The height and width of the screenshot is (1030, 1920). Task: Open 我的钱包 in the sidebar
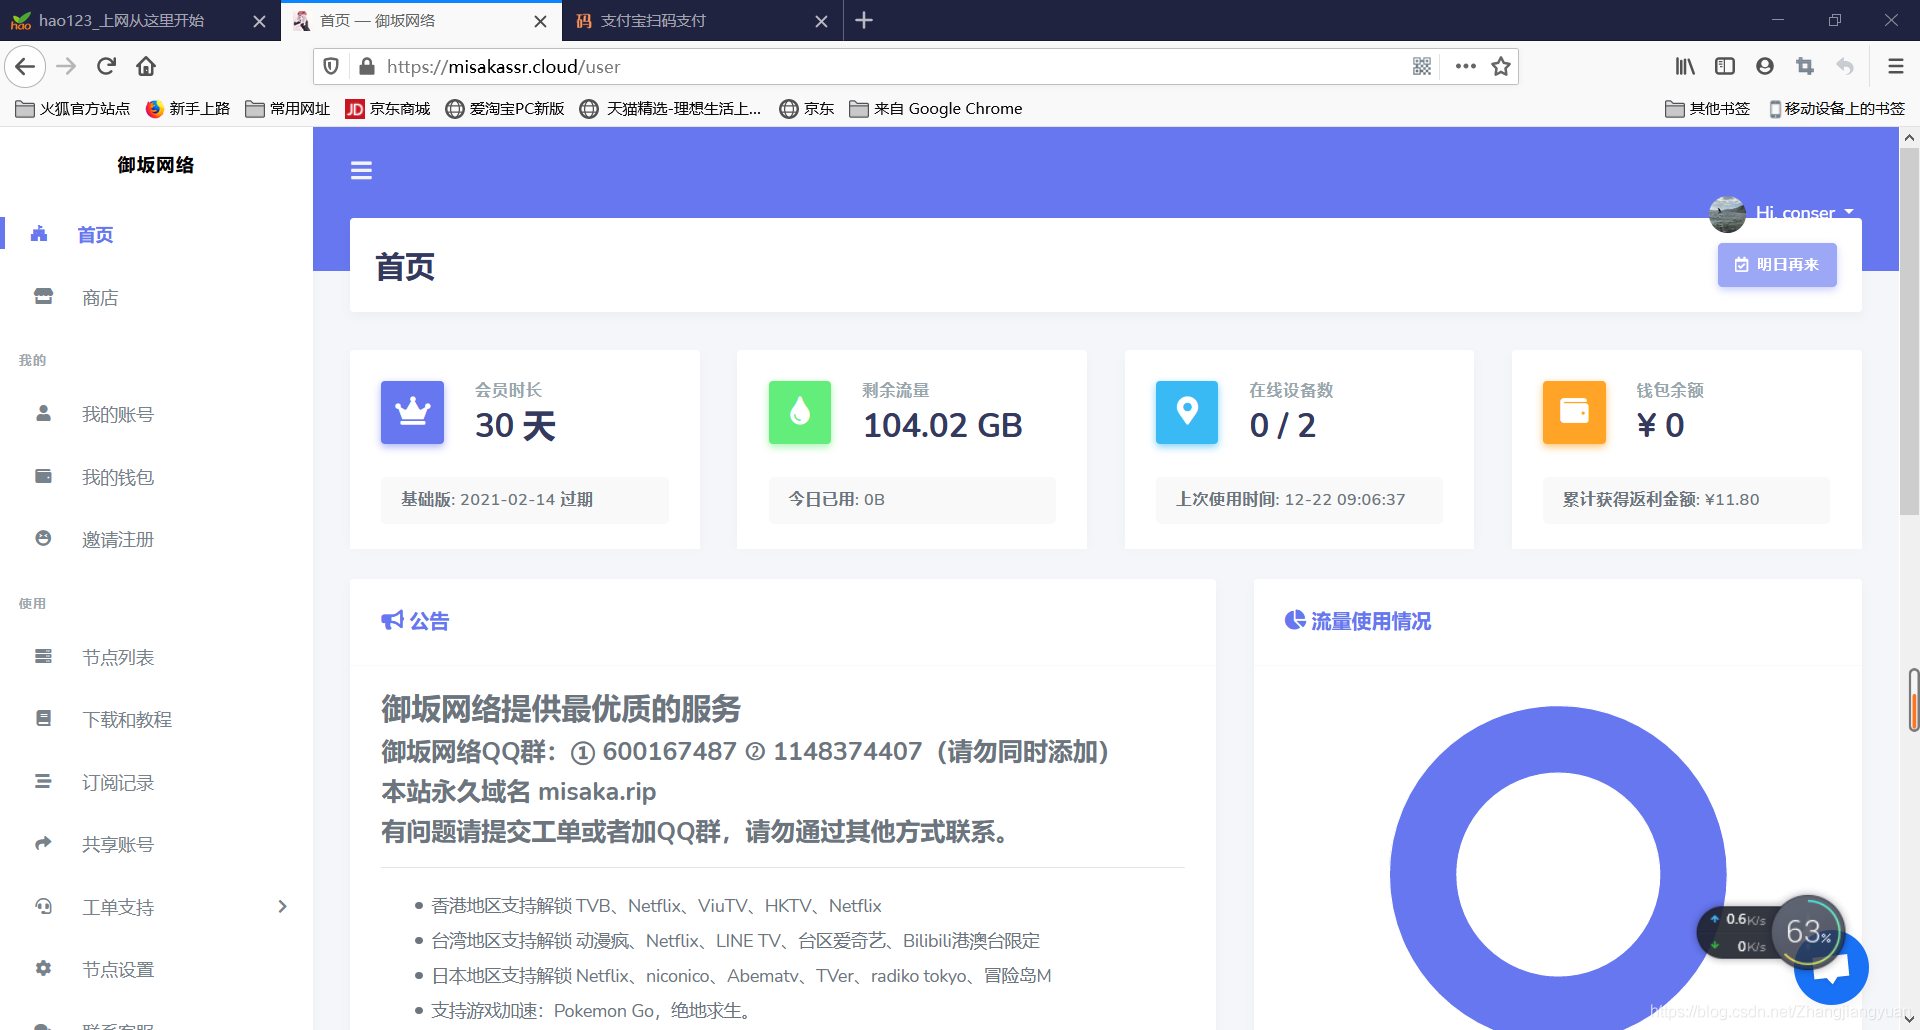[x=117, y=477]
